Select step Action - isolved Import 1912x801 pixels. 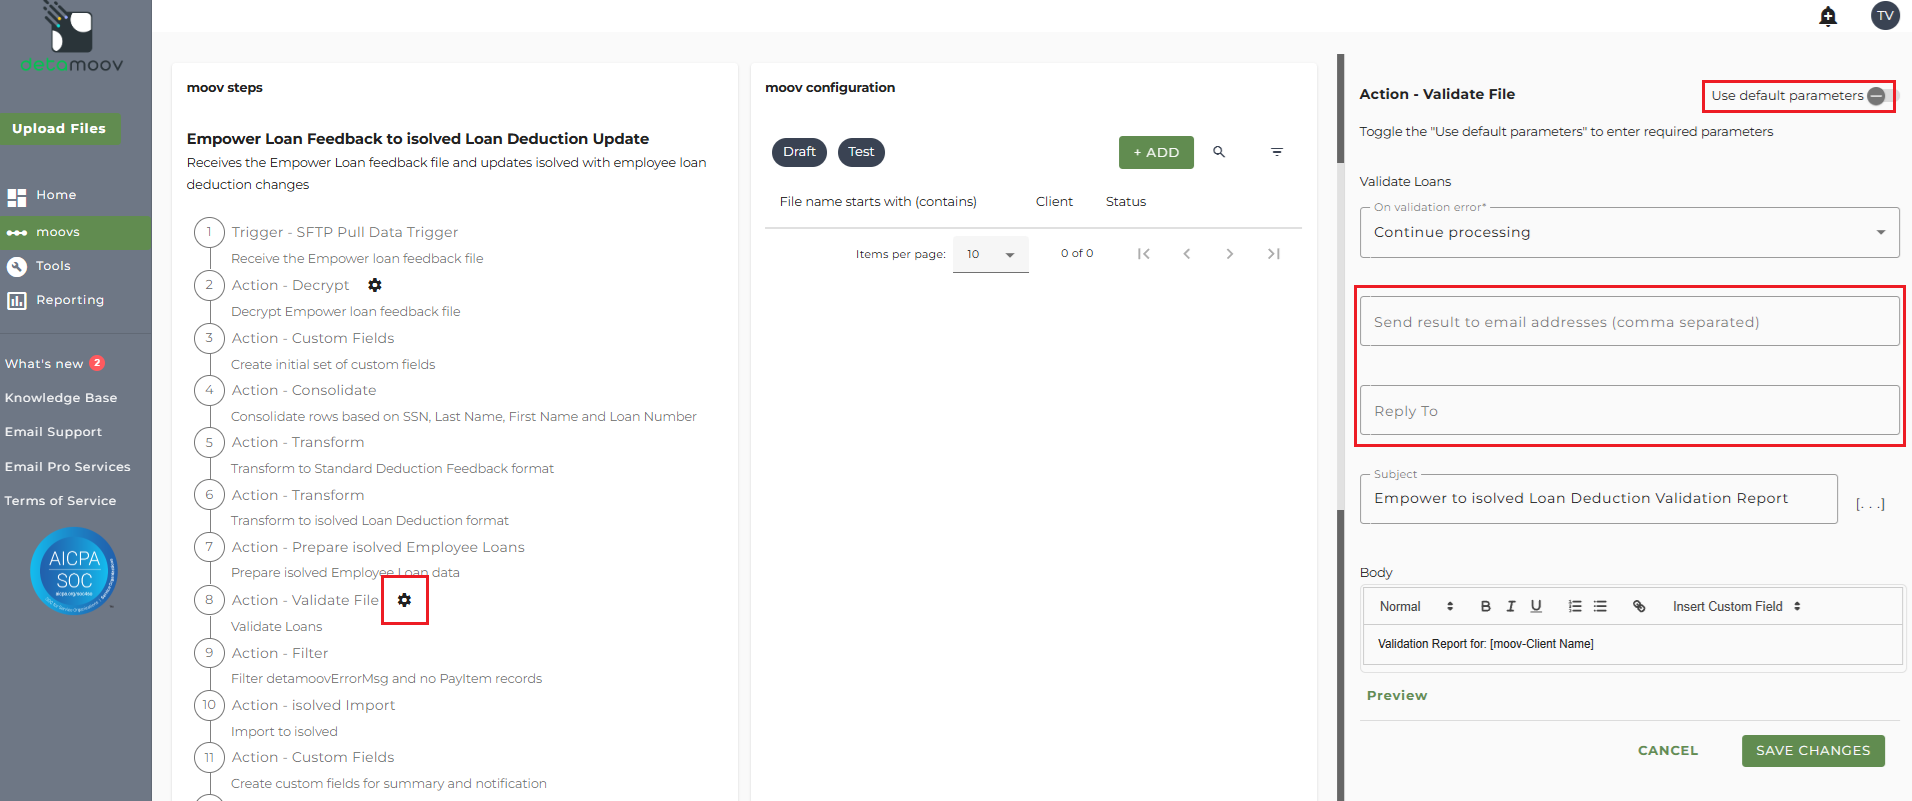pos(313,705)
